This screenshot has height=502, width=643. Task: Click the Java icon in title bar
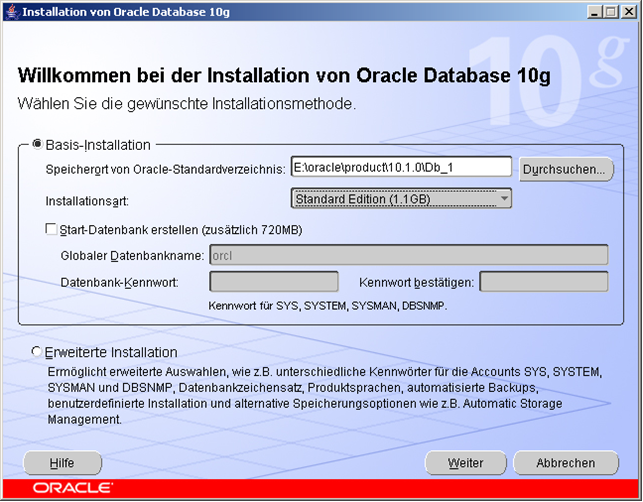click(13, 12)
